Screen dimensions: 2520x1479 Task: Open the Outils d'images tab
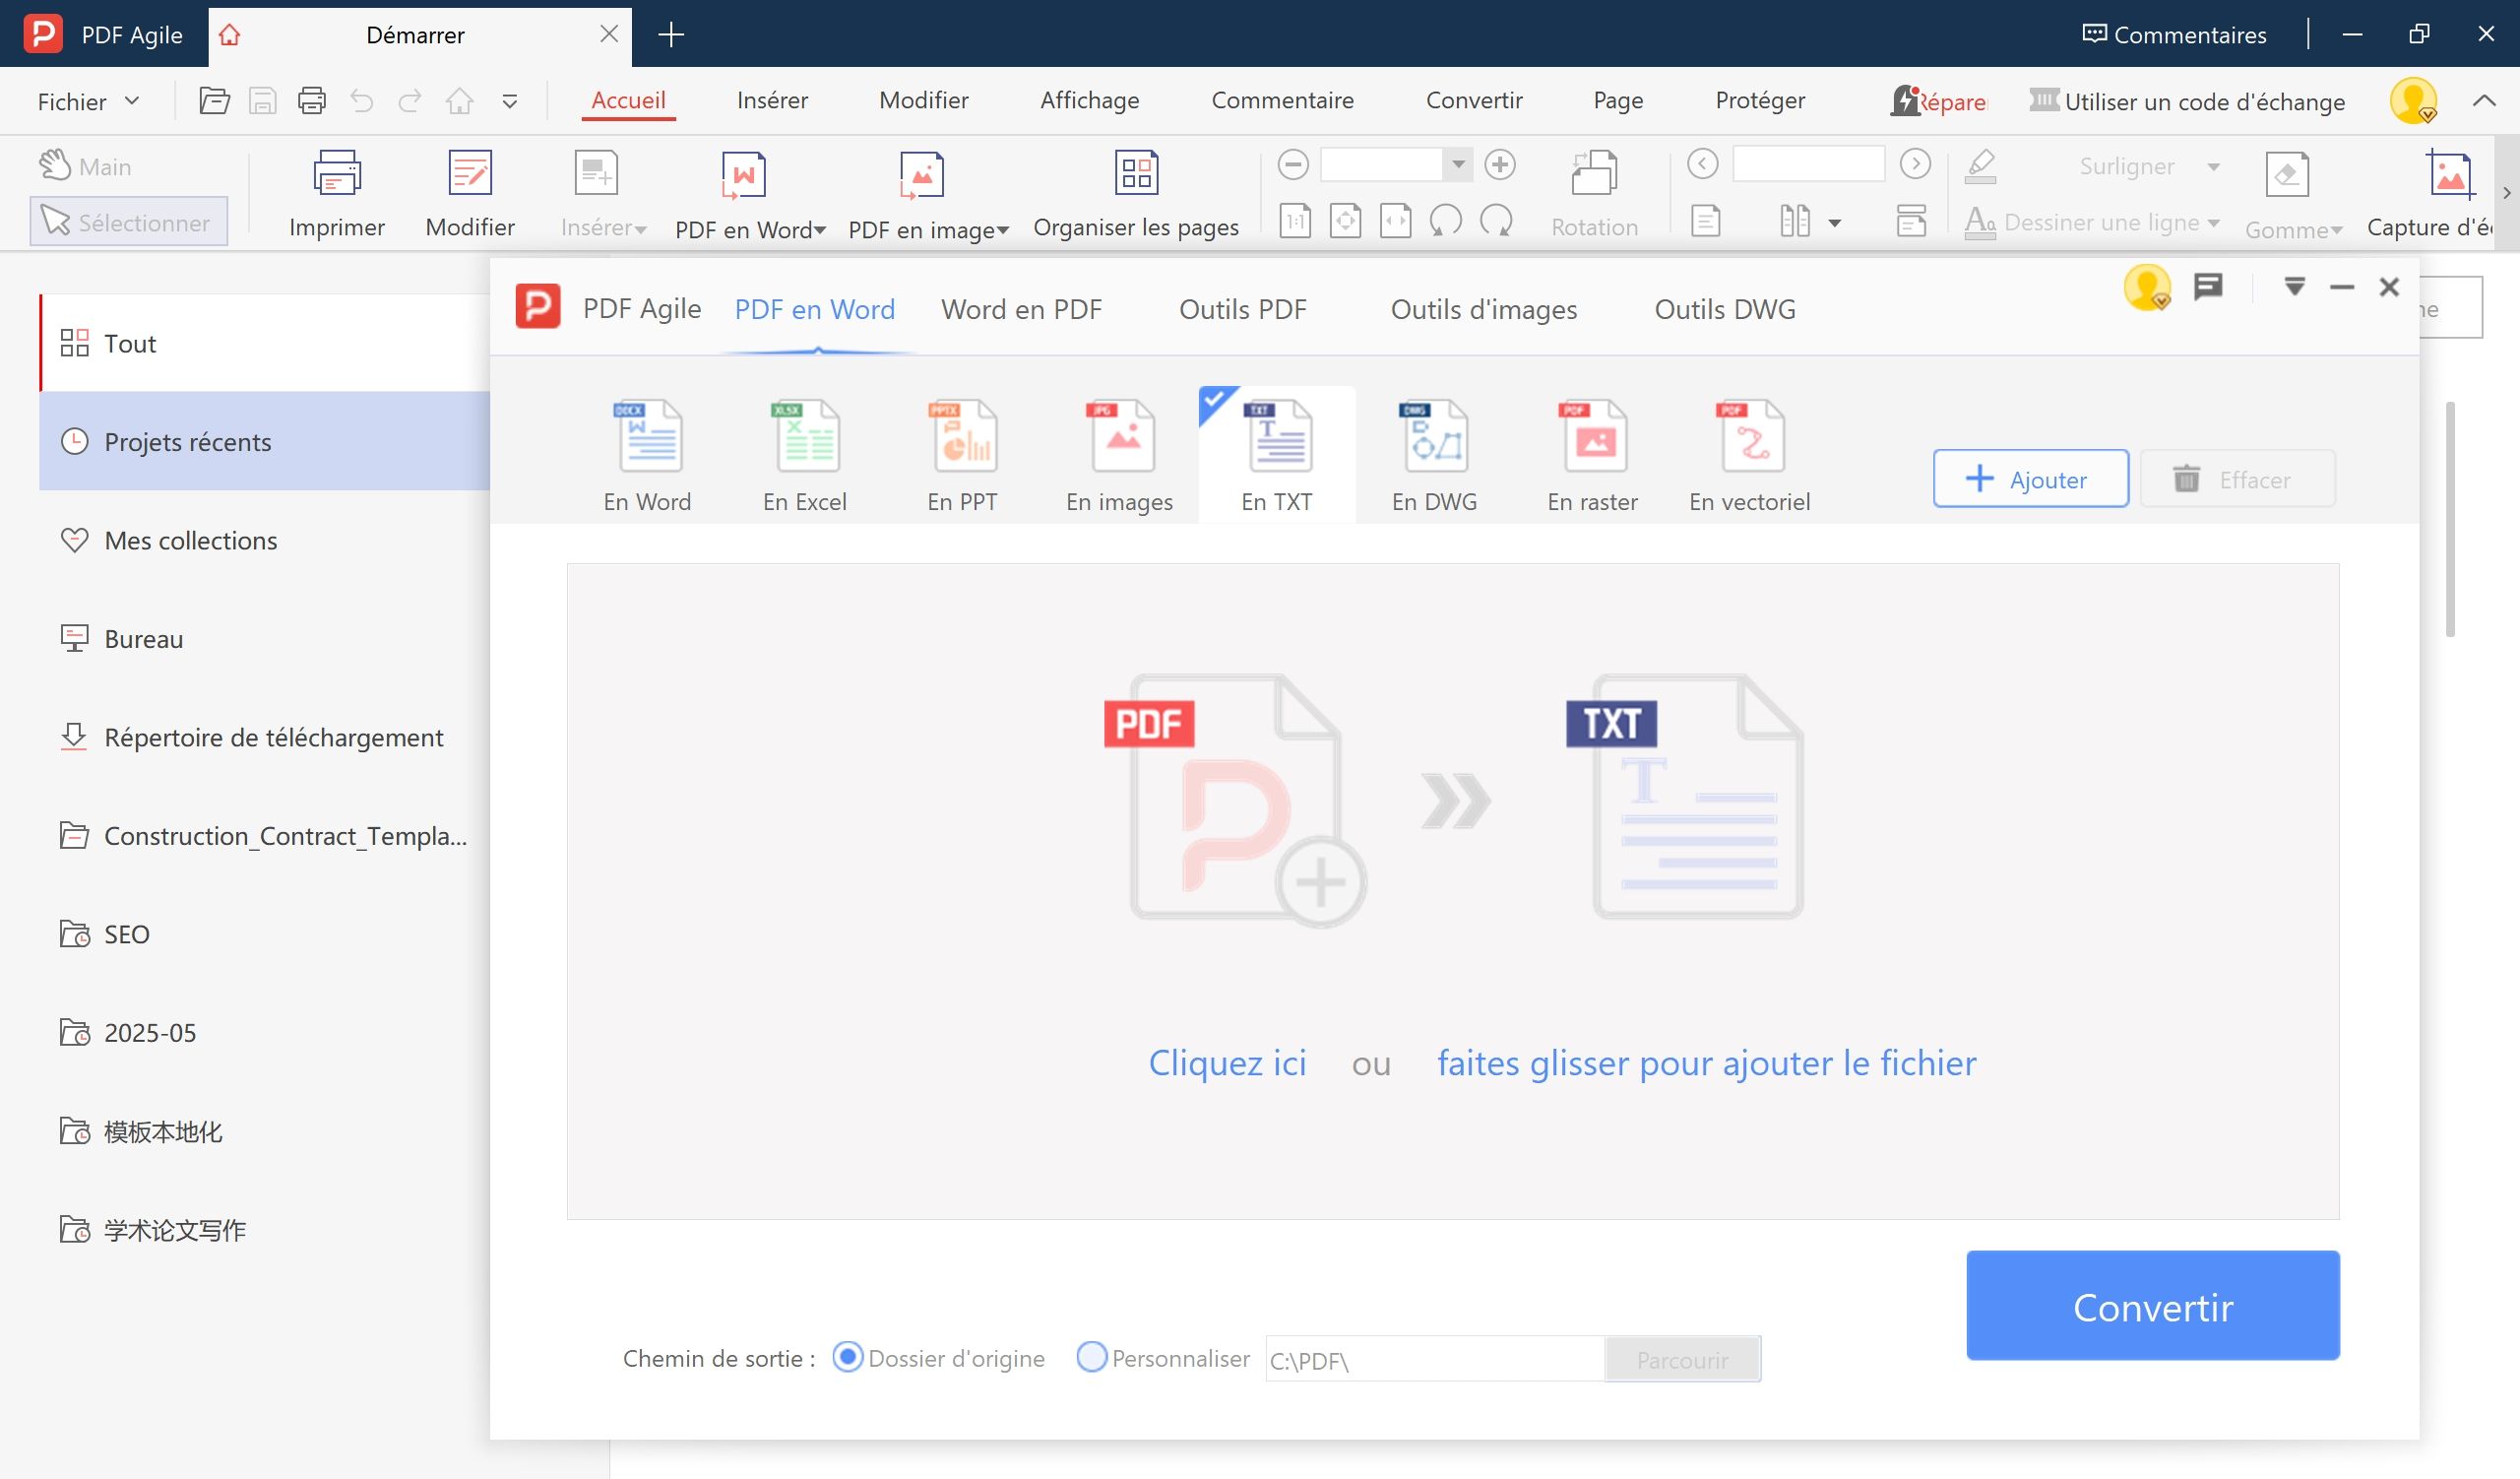[1484, 309]
